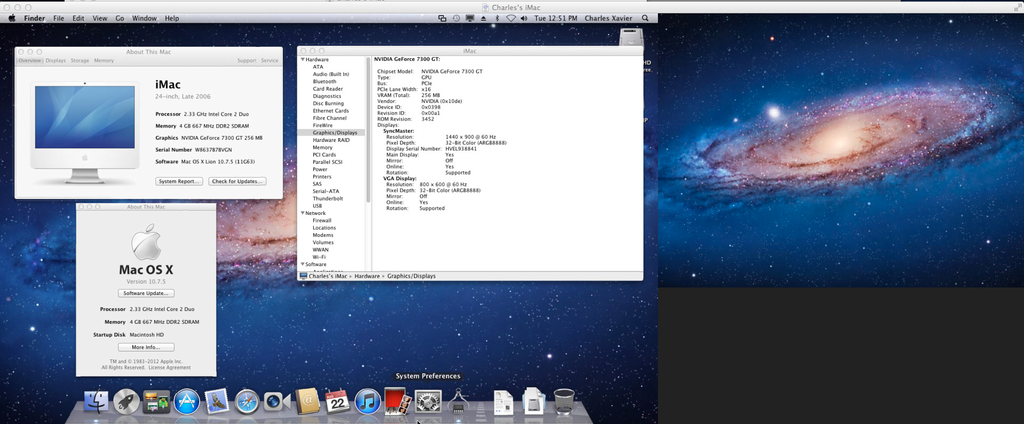Click the Software Update button
Viewport: 1024px width, 424px height.
coord(146,293)
